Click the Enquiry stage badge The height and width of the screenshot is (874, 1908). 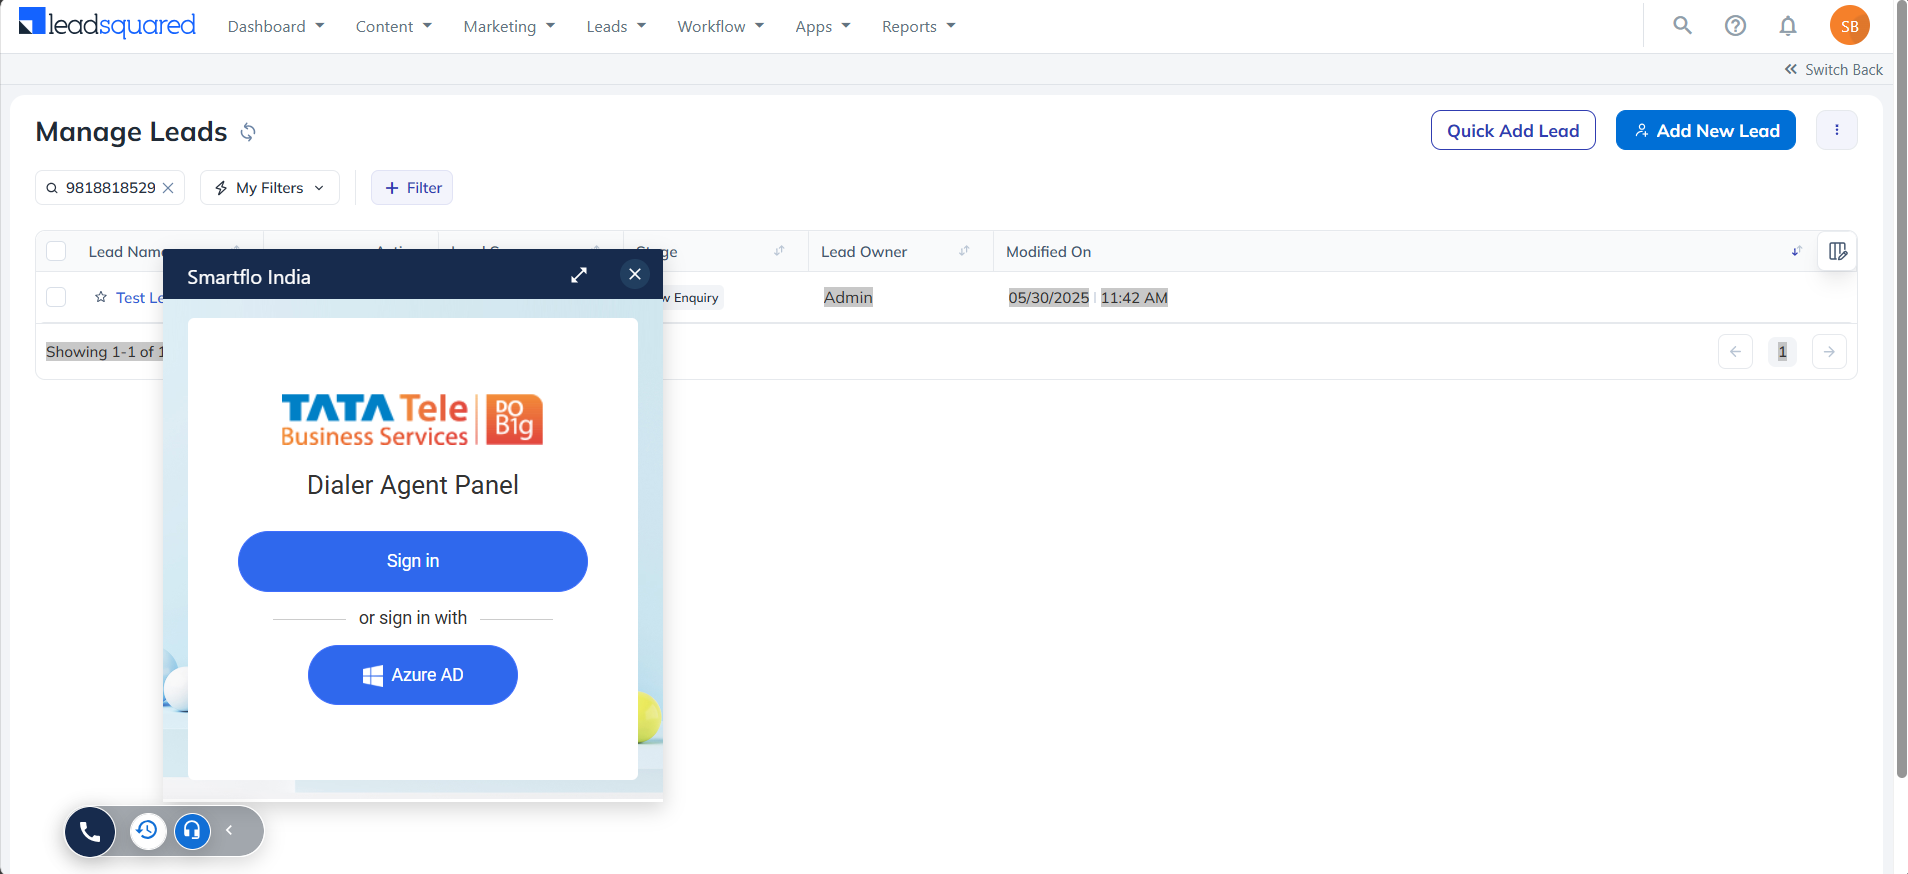coord(693,298)
